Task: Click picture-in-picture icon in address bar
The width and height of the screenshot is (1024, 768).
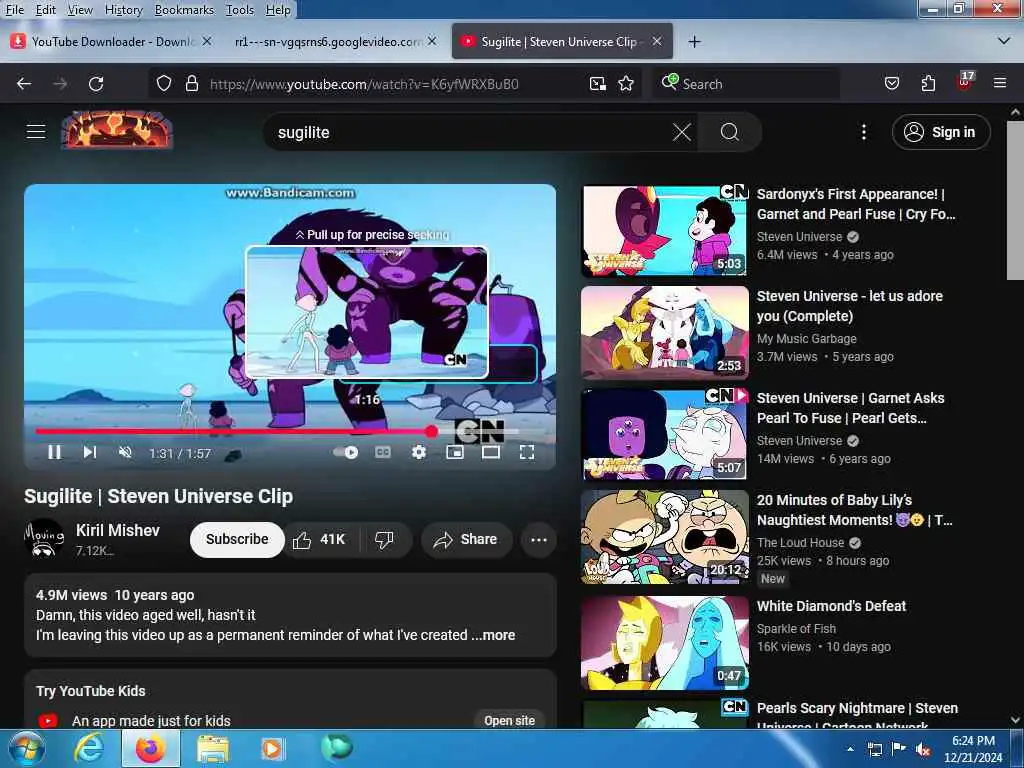Action: (598, 84)
